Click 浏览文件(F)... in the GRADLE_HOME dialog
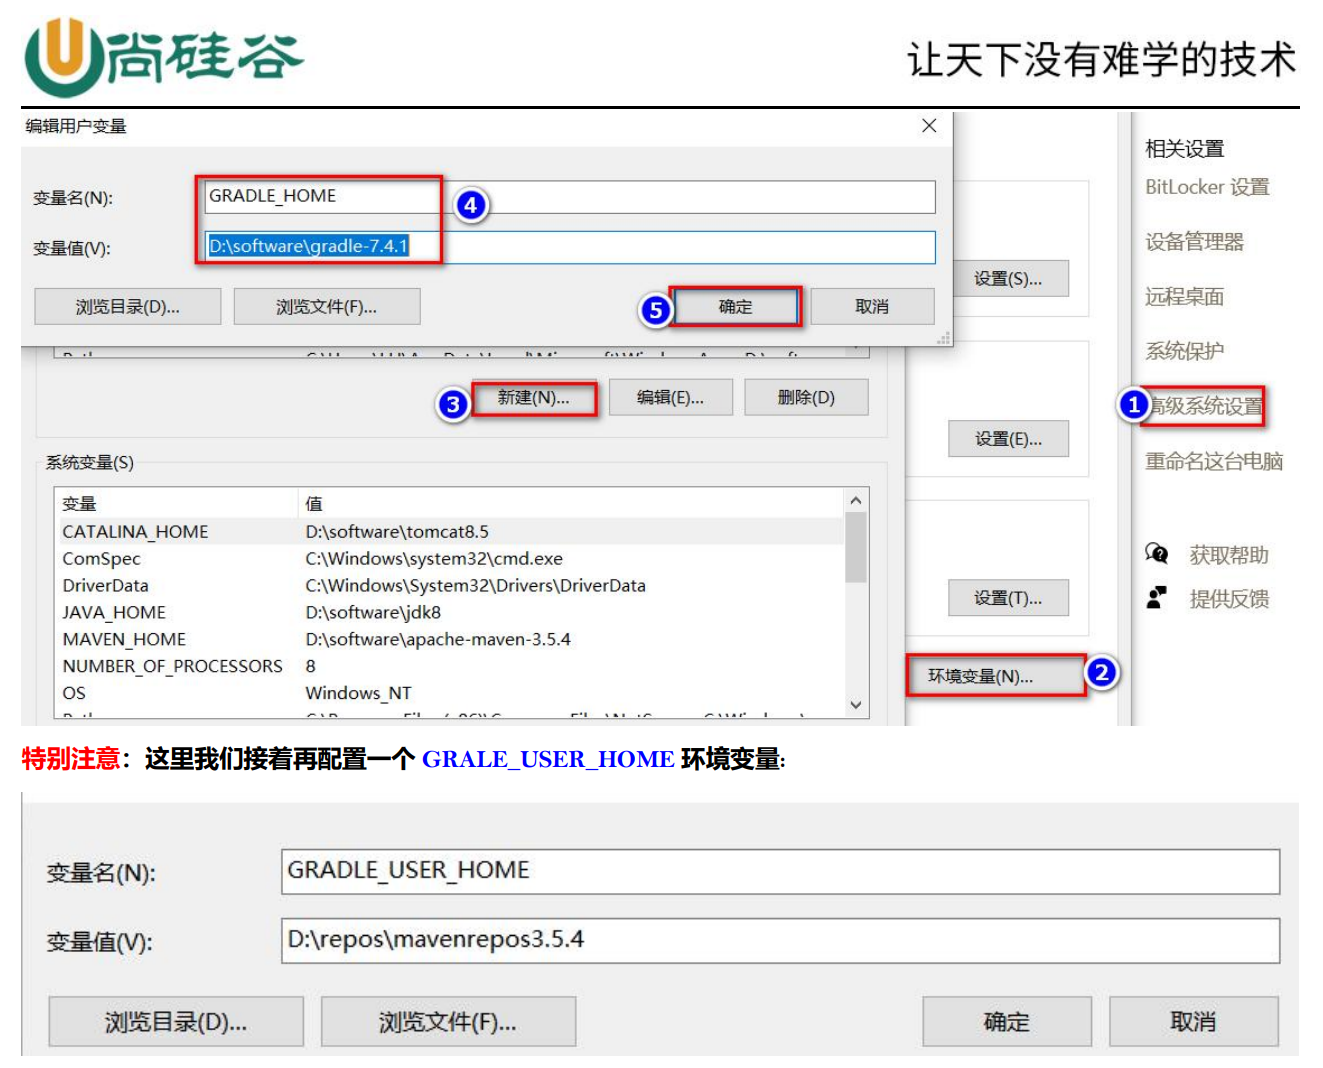The image size is (1323, 1068). click(x=327, y=306)
